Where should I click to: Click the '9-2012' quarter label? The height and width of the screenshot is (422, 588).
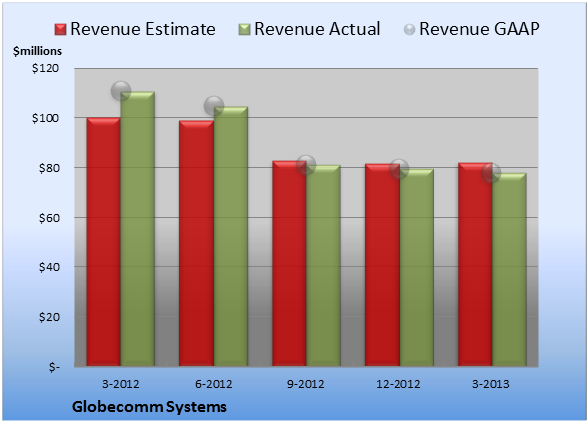306,384
